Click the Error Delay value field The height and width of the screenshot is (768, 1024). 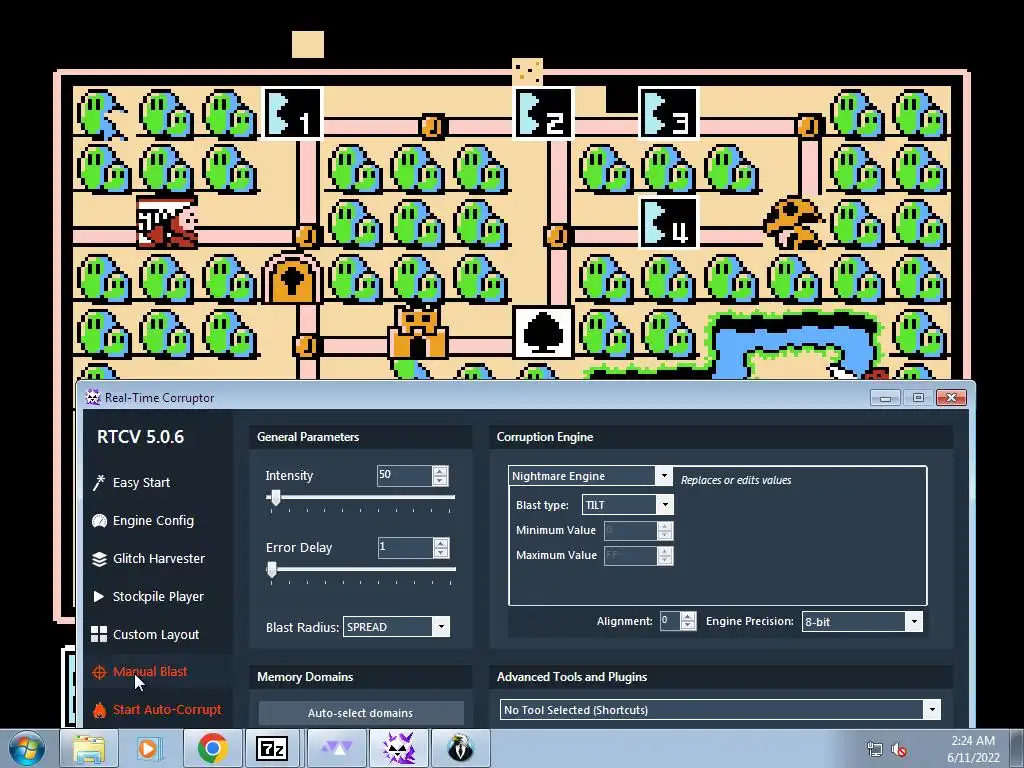pos(405,547)
